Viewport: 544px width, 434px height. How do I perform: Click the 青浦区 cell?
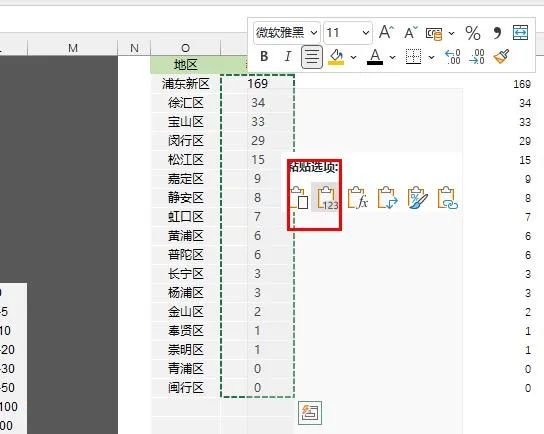tap(186, 368)
